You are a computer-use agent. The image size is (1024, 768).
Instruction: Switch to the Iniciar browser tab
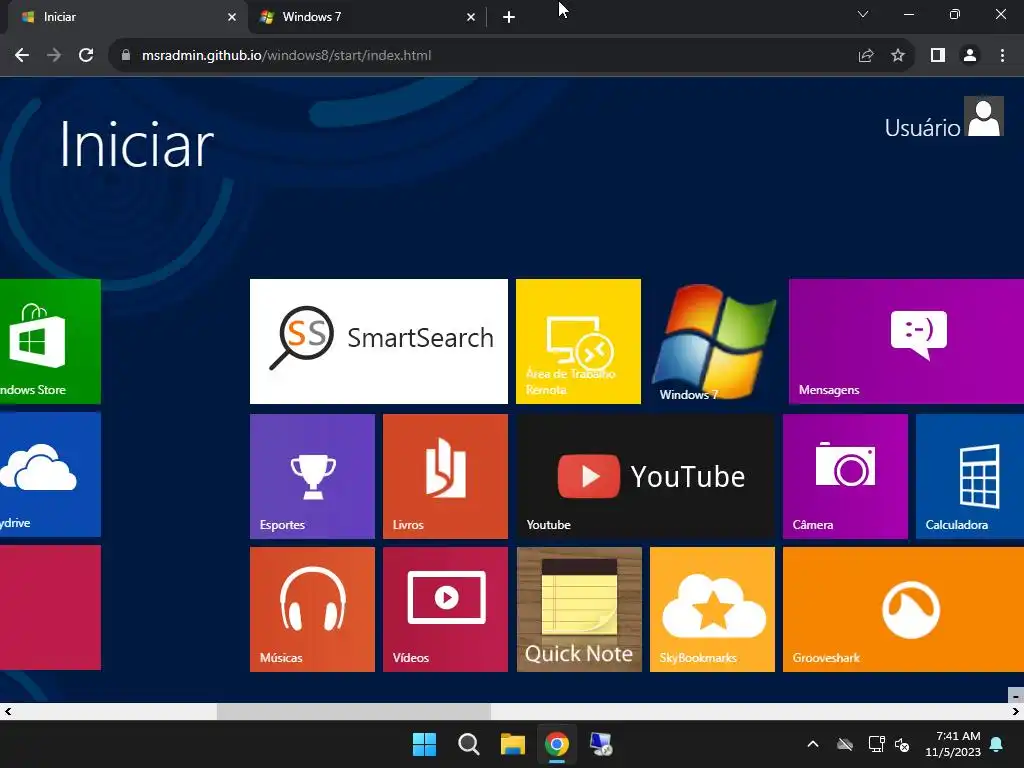[124, 17]
